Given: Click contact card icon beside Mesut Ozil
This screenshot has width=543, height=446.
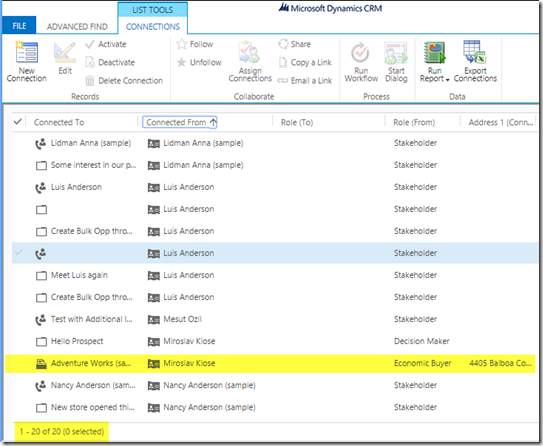Looking at the screenshot, I should (154, 320).
